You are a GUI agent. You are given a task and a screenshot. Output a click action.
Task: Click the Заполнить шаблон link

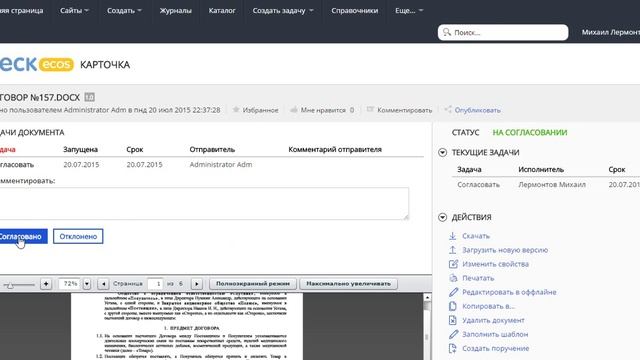(495, 334)
